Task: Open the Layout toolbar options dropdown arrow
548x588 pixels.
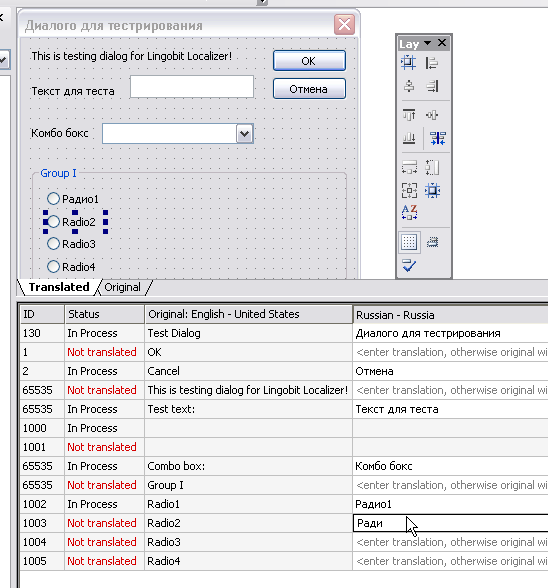Action: [427, 43]
